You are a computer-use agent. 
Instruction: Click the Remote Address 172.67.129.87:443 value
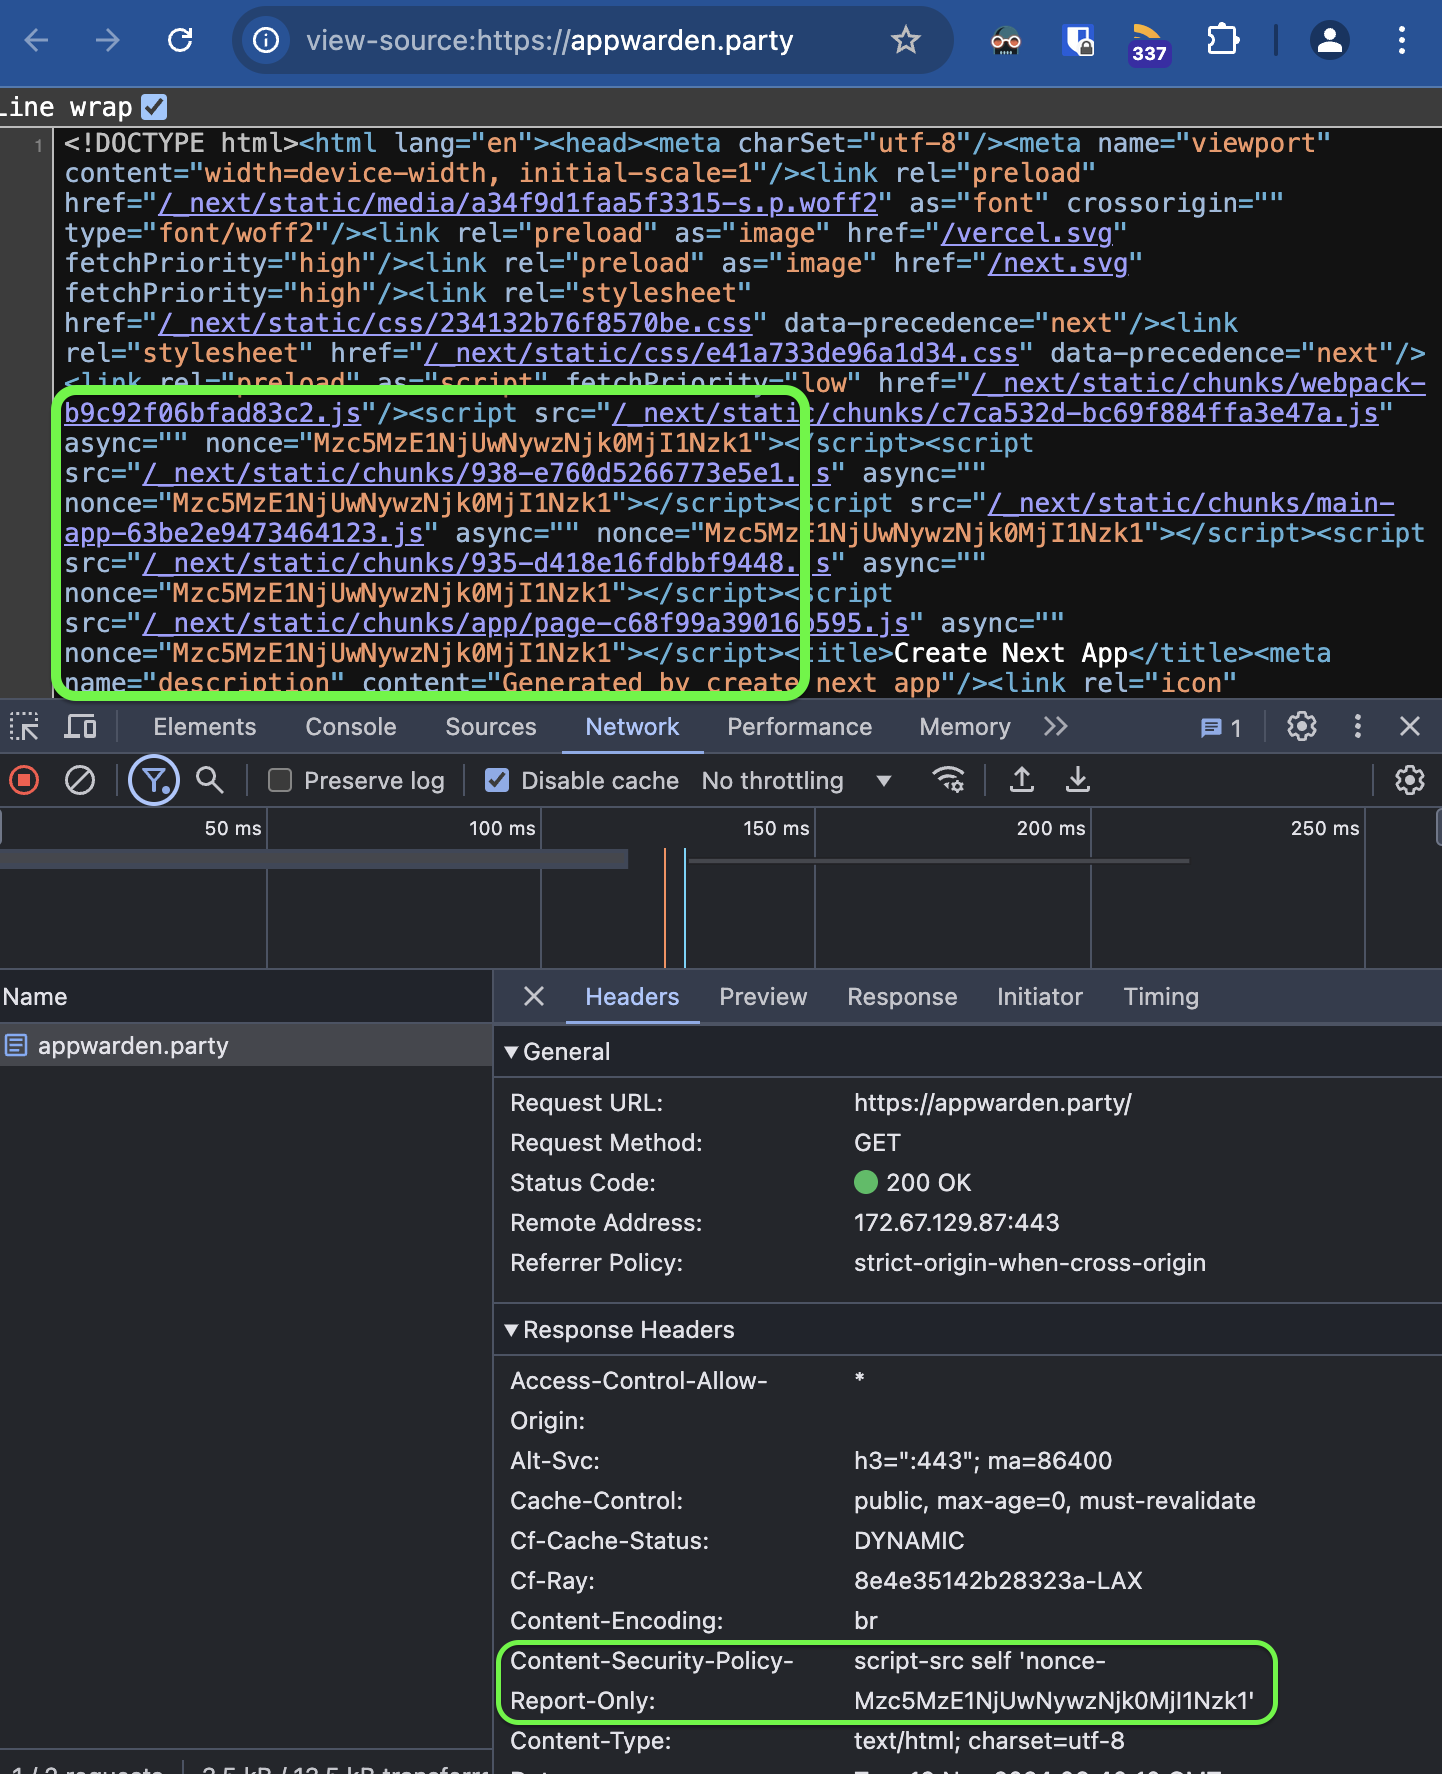click(957, 1223)
